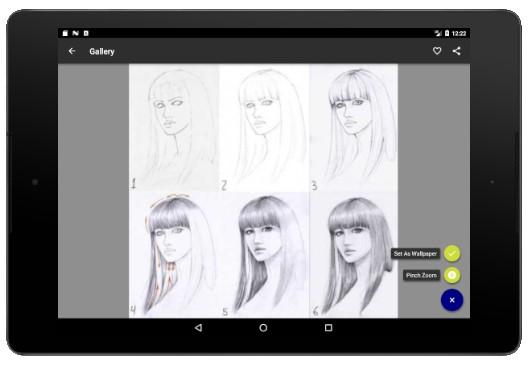Open recent apps with the square button
The image size is (528, 365).
click(329, 328)
